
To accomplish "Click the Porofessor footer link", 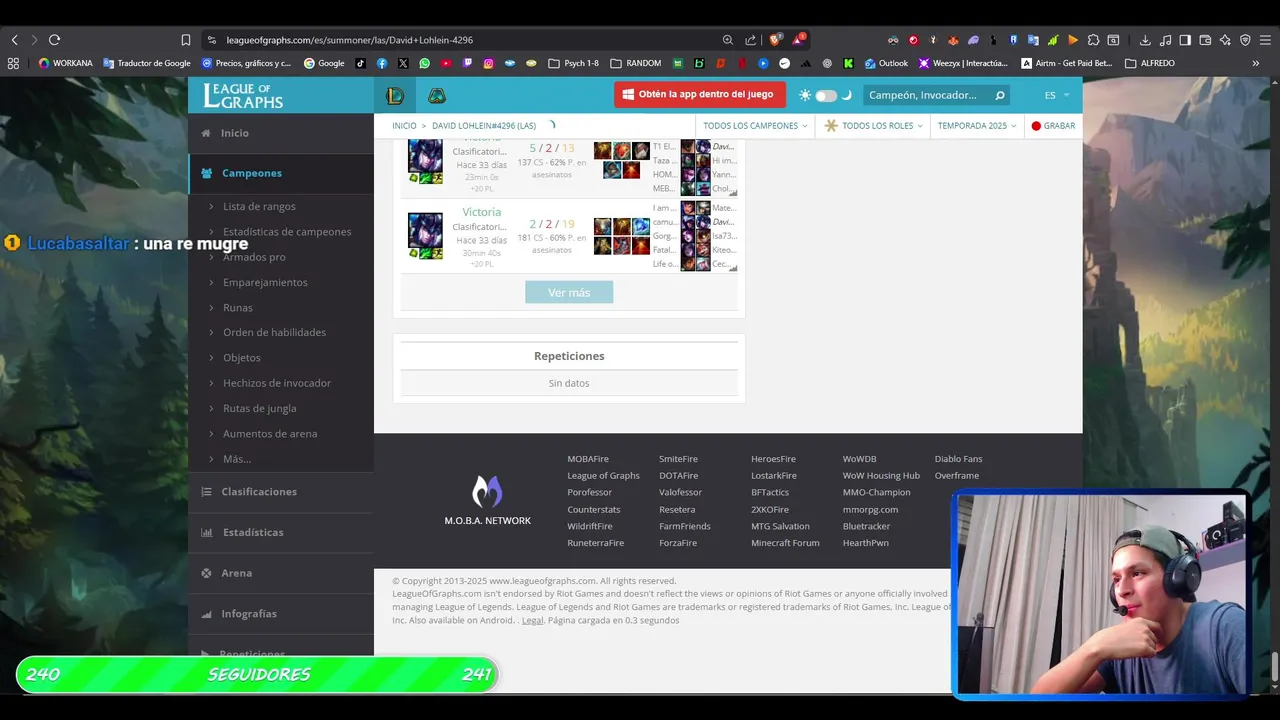I will [x=590, y=492].
